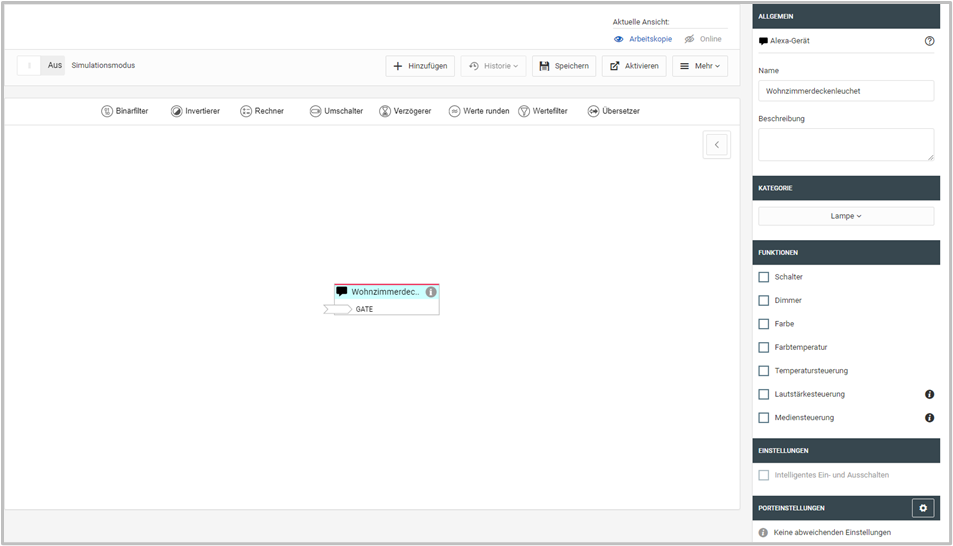Click help icon next to Alexa-Gerät
The height and width of the screenshot is (546, 953).
click(929, 41)
